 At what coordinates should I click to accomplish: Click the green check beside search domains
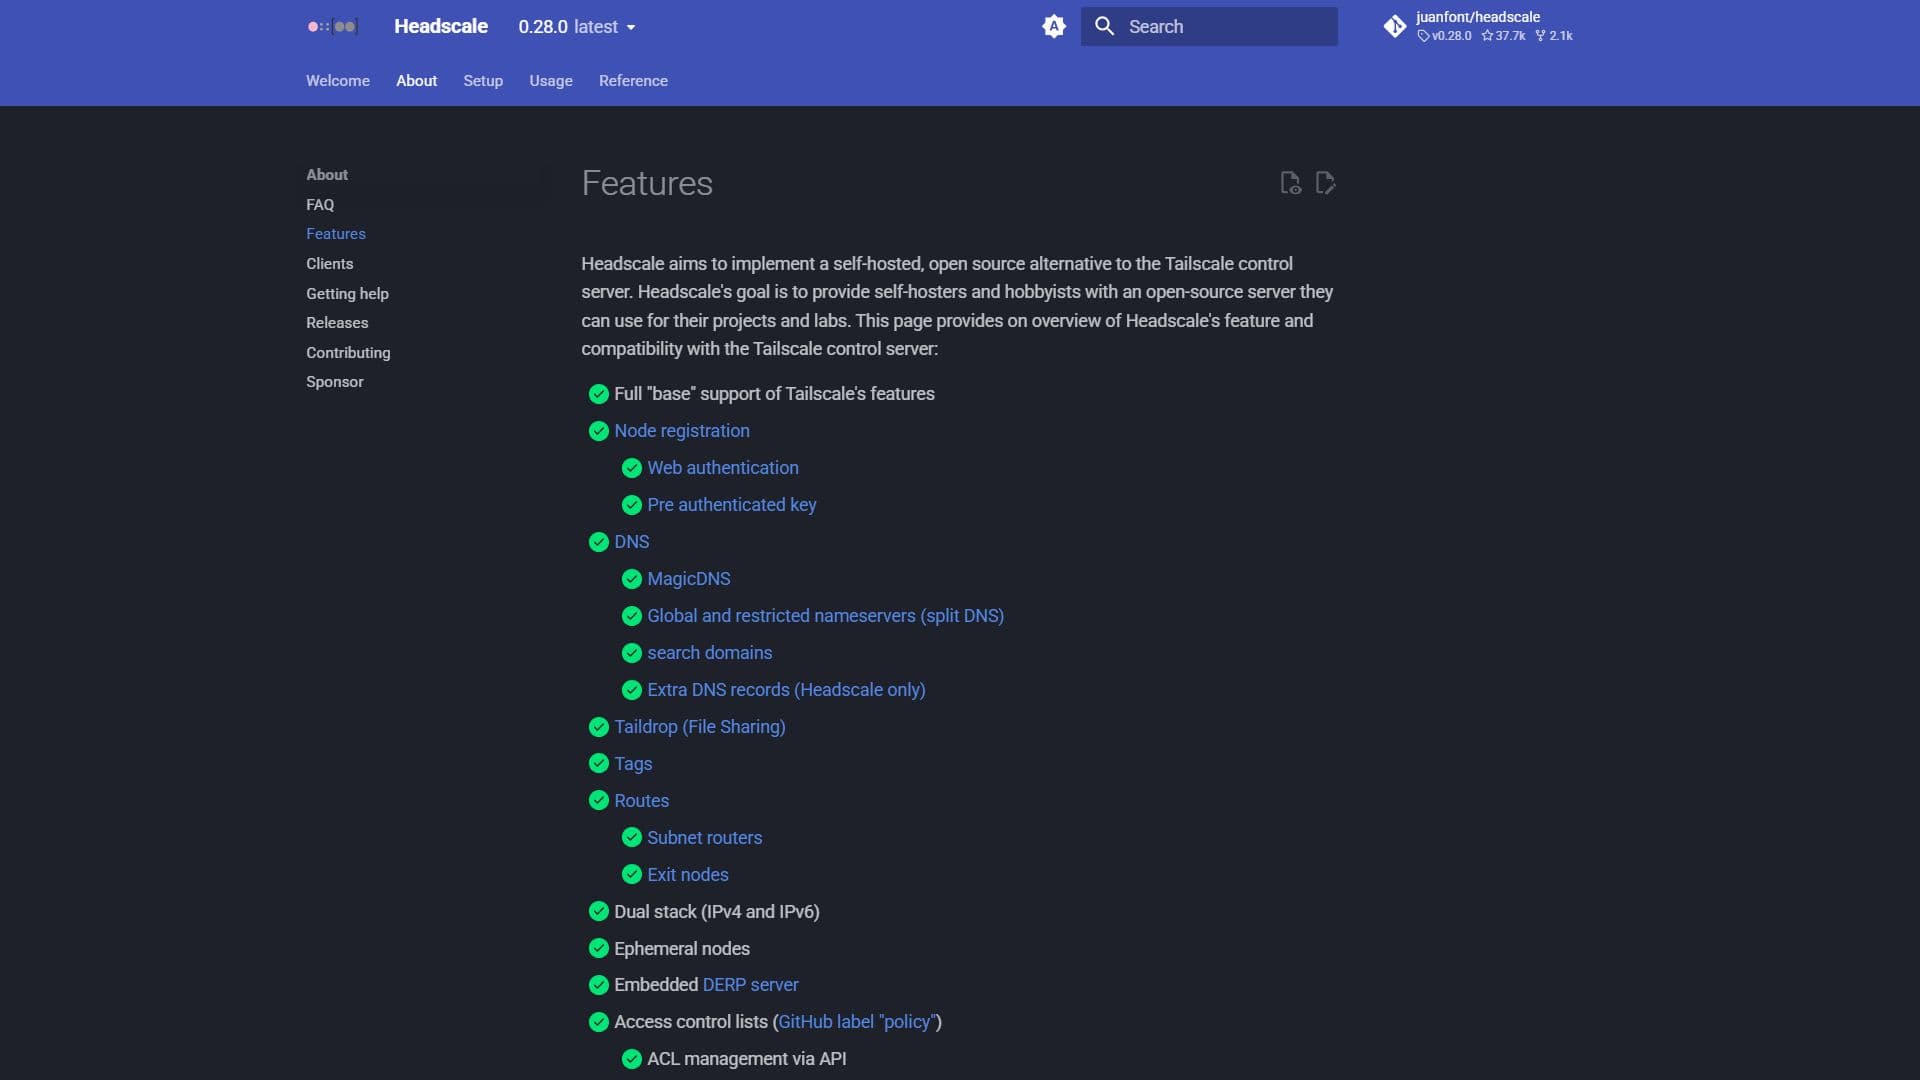coord(632,653)
